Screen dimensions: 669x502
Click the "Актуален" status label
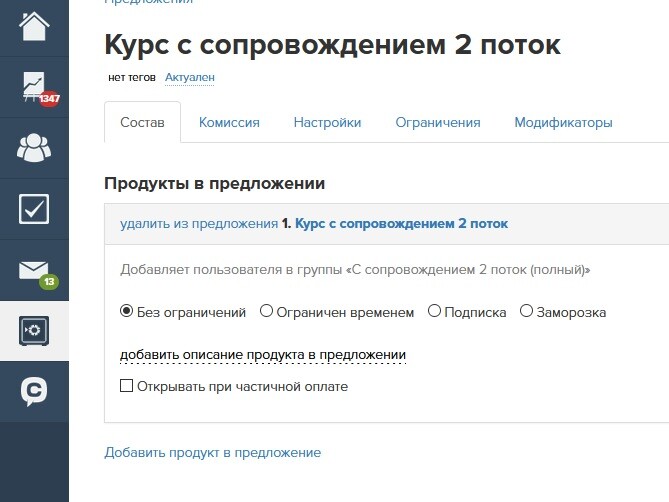190,77
